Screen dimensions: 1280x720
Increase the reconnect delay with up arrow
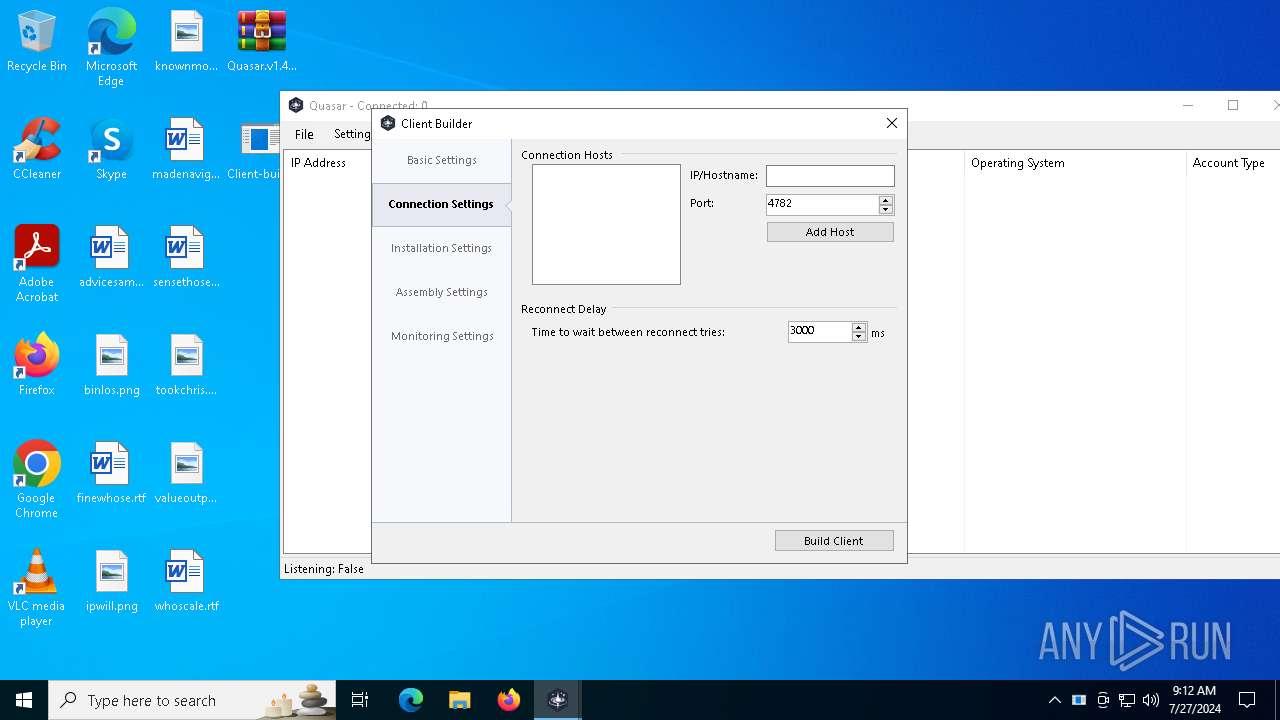tap(859, 326)
